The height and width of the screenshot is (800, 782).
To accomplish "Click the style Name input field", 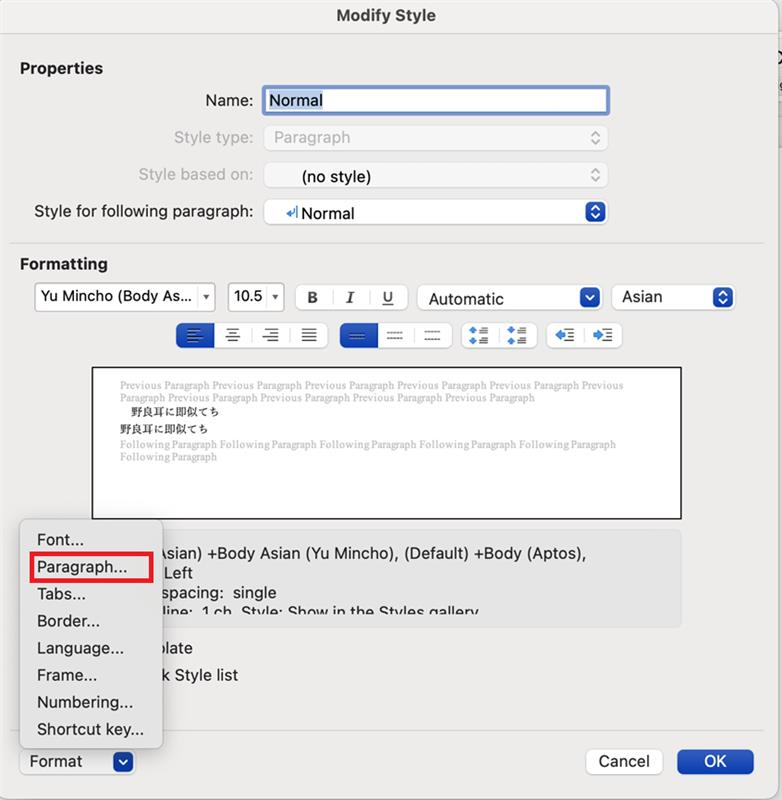I will click(436, 100).
